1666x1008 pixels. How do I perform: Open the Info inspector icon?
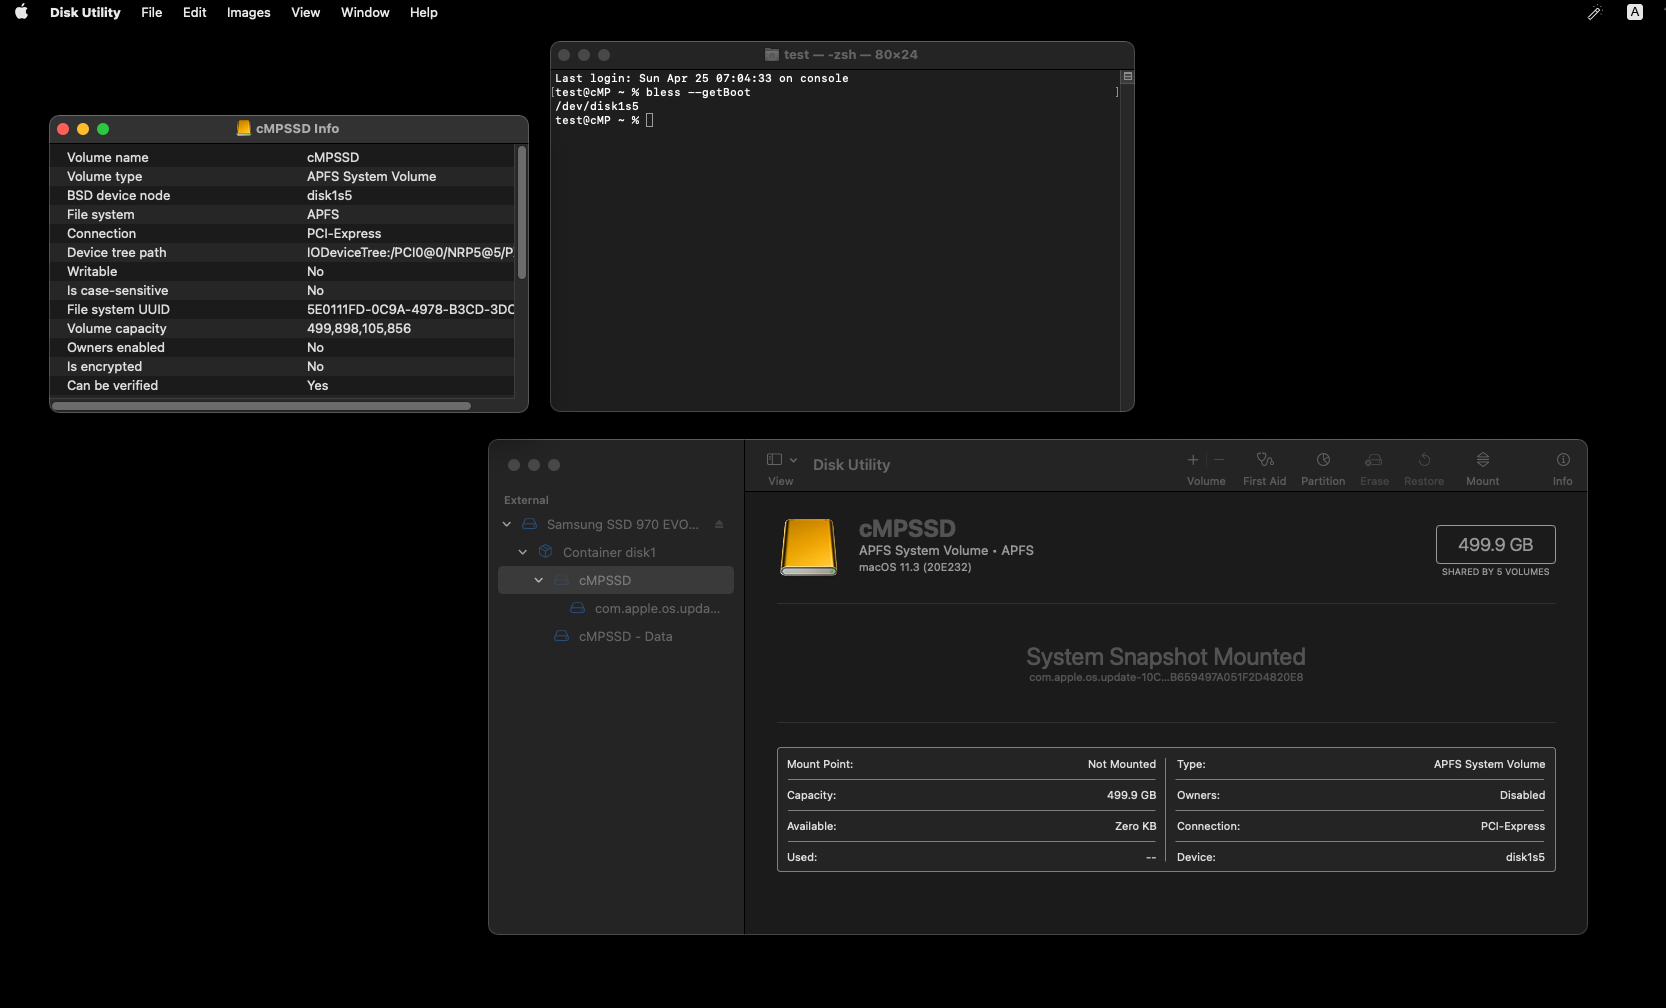click(1562, 460)
